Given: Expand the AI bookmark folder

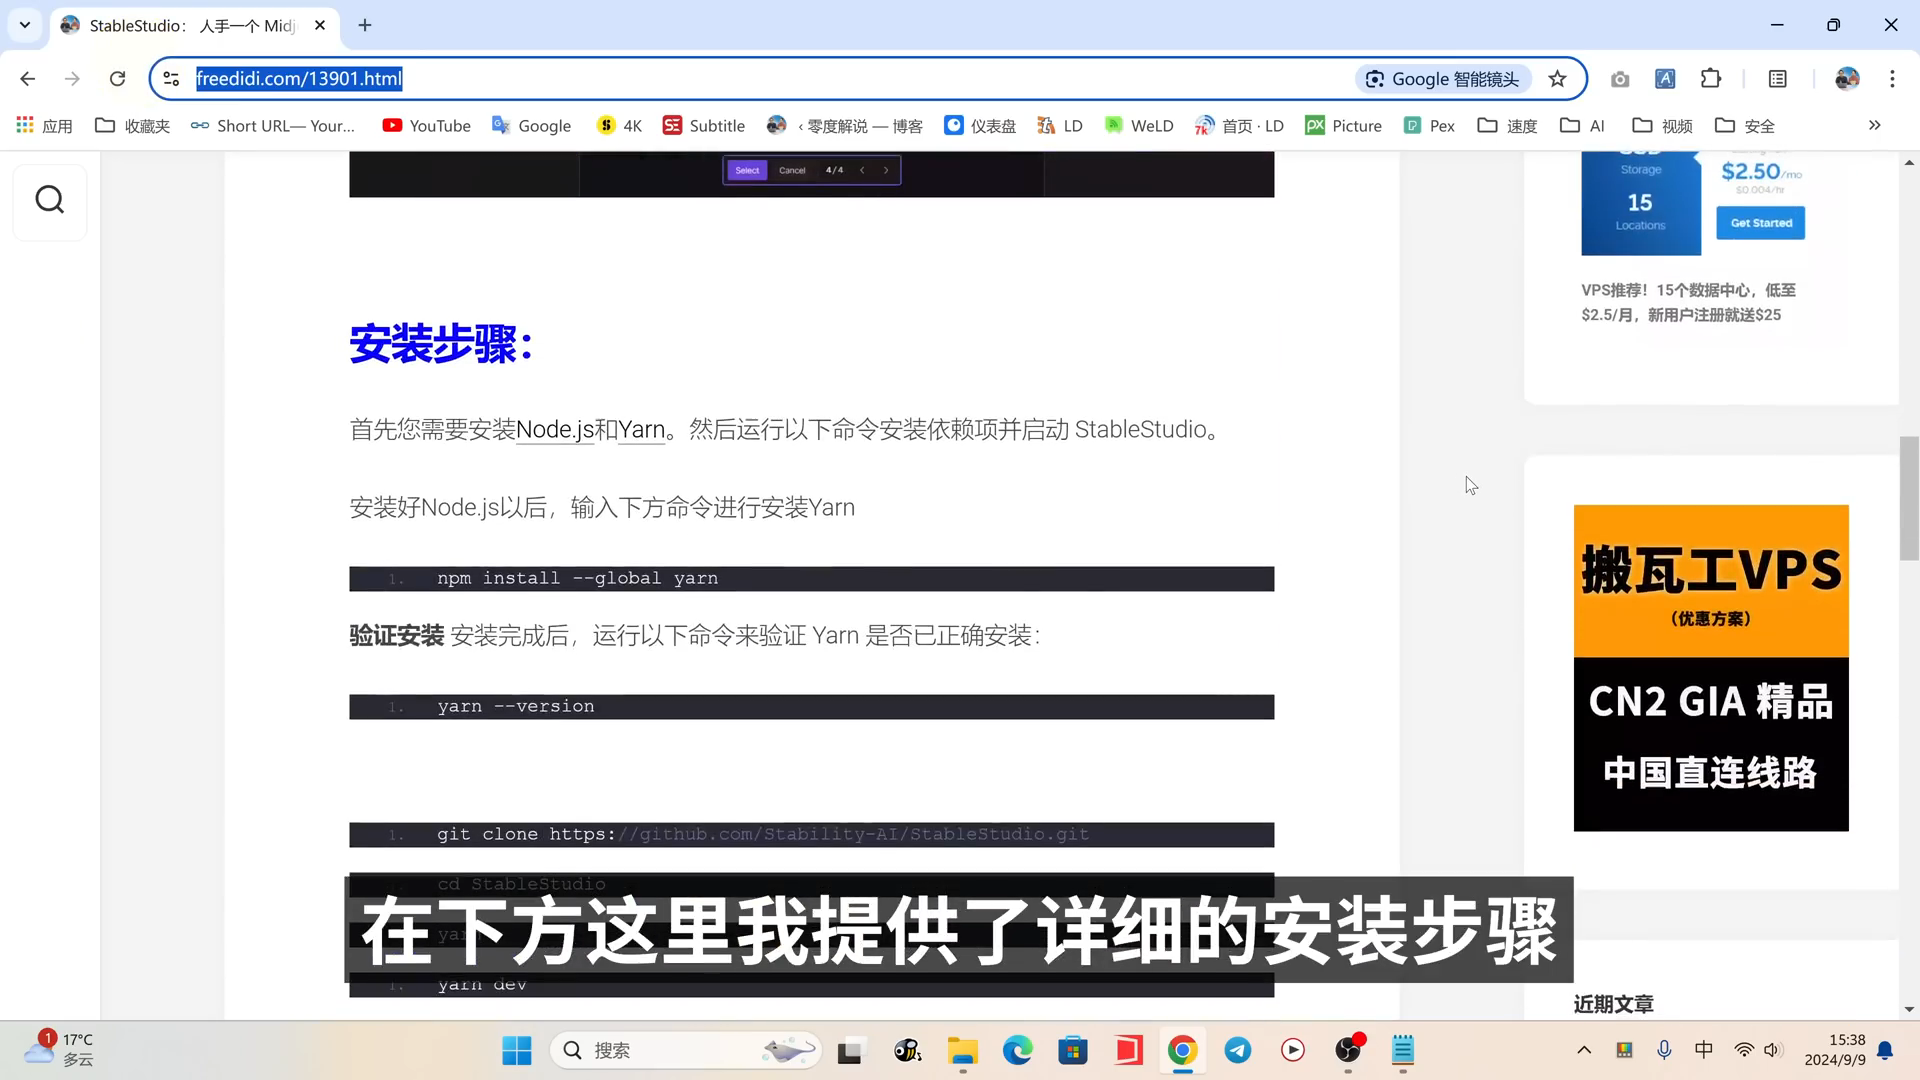Looking at the screenshot, I should tap(1582, 125).
